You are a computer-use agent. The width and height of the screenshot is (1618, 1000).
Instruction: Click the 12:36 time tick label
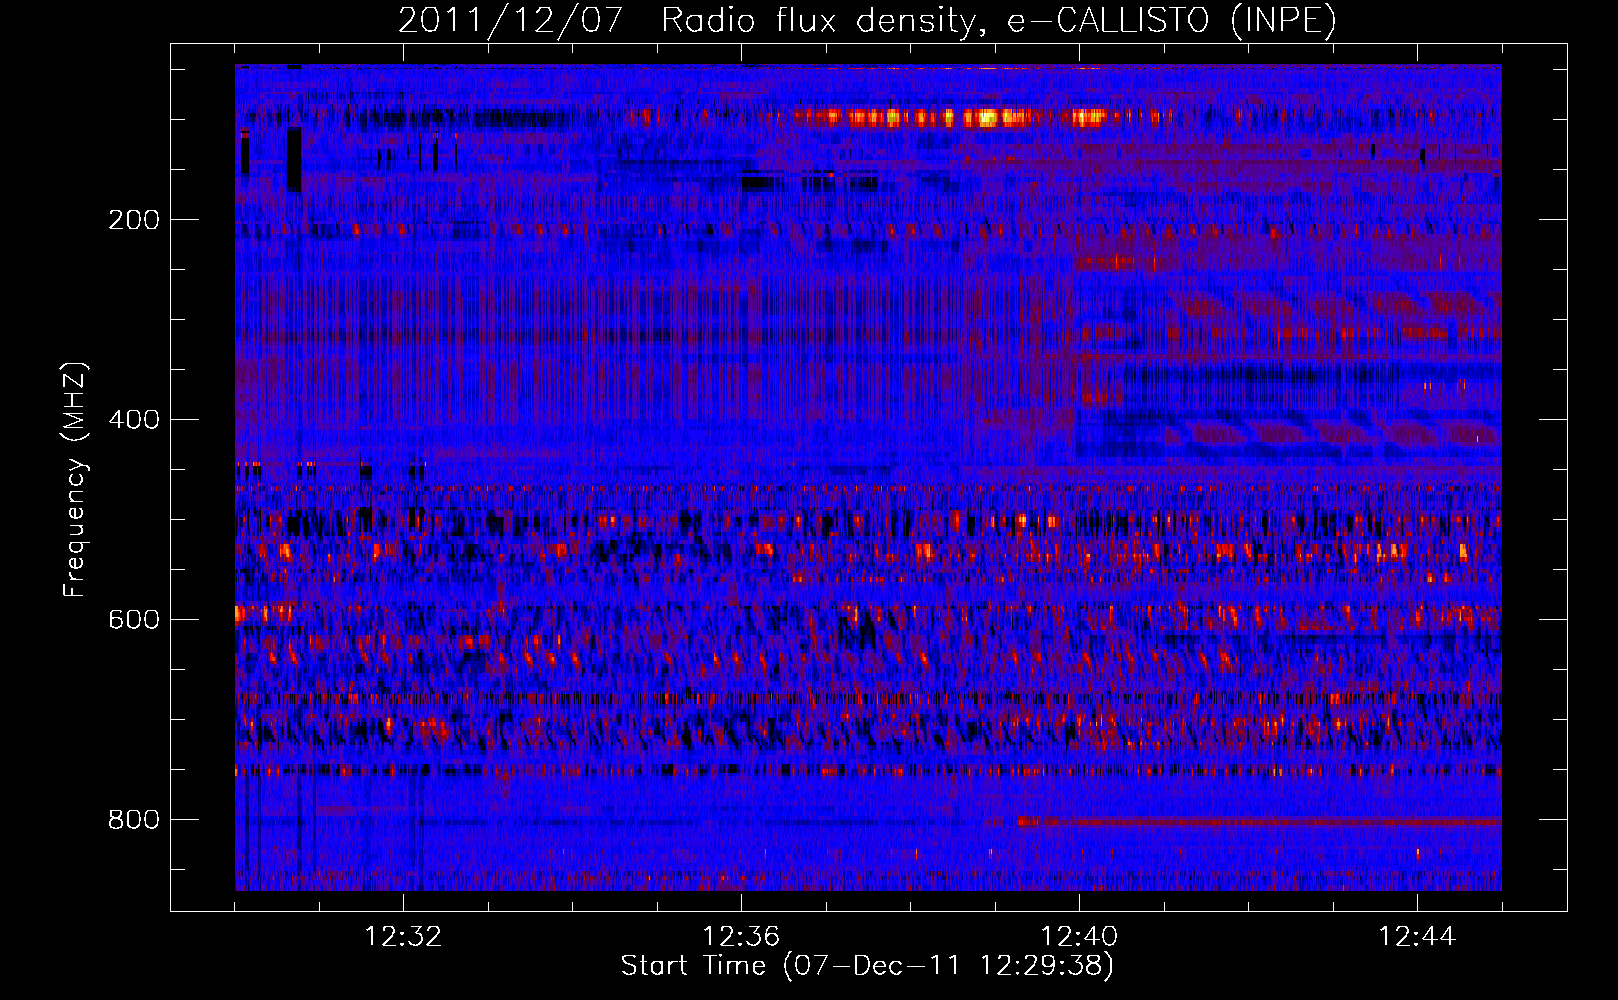741,937
